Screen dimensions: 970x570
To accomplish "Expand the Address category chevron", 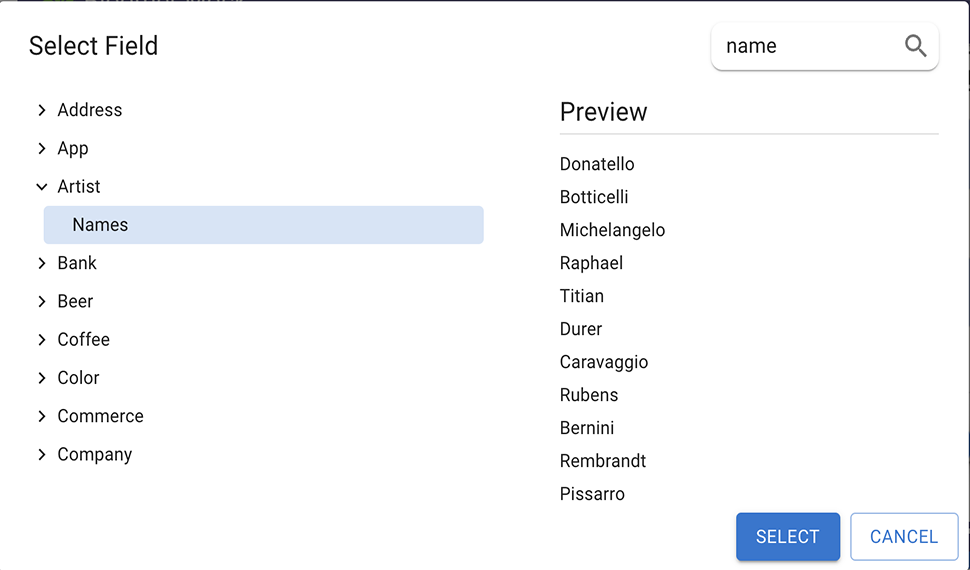I will pyautogui.click(x=42, y=110).
